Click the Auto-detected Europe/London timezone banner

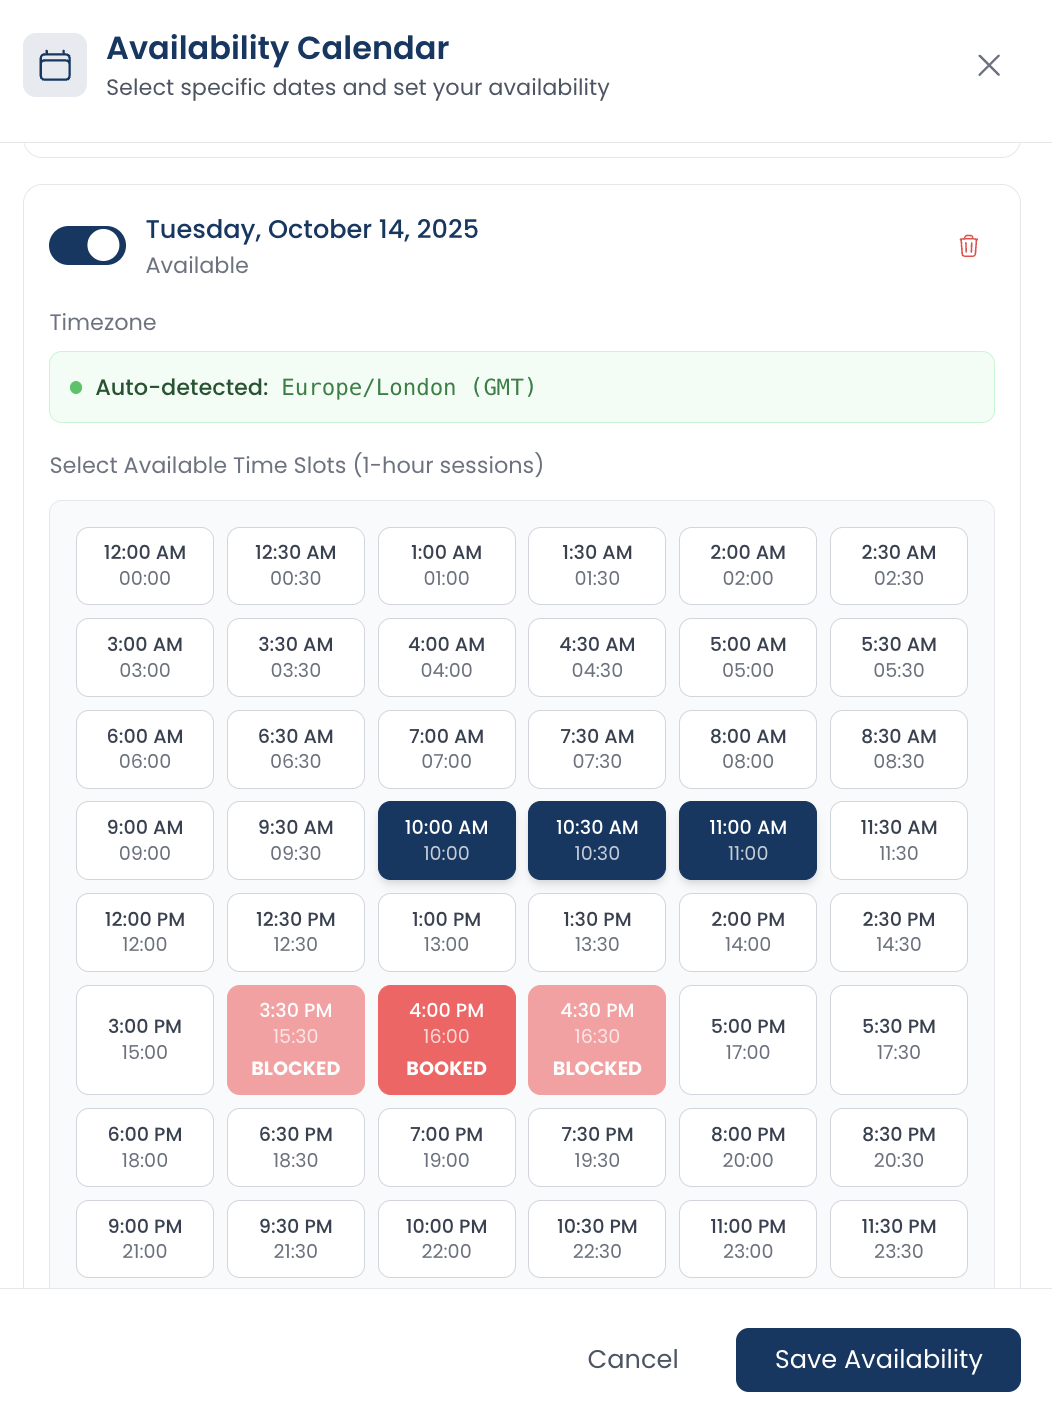point(521,387)
